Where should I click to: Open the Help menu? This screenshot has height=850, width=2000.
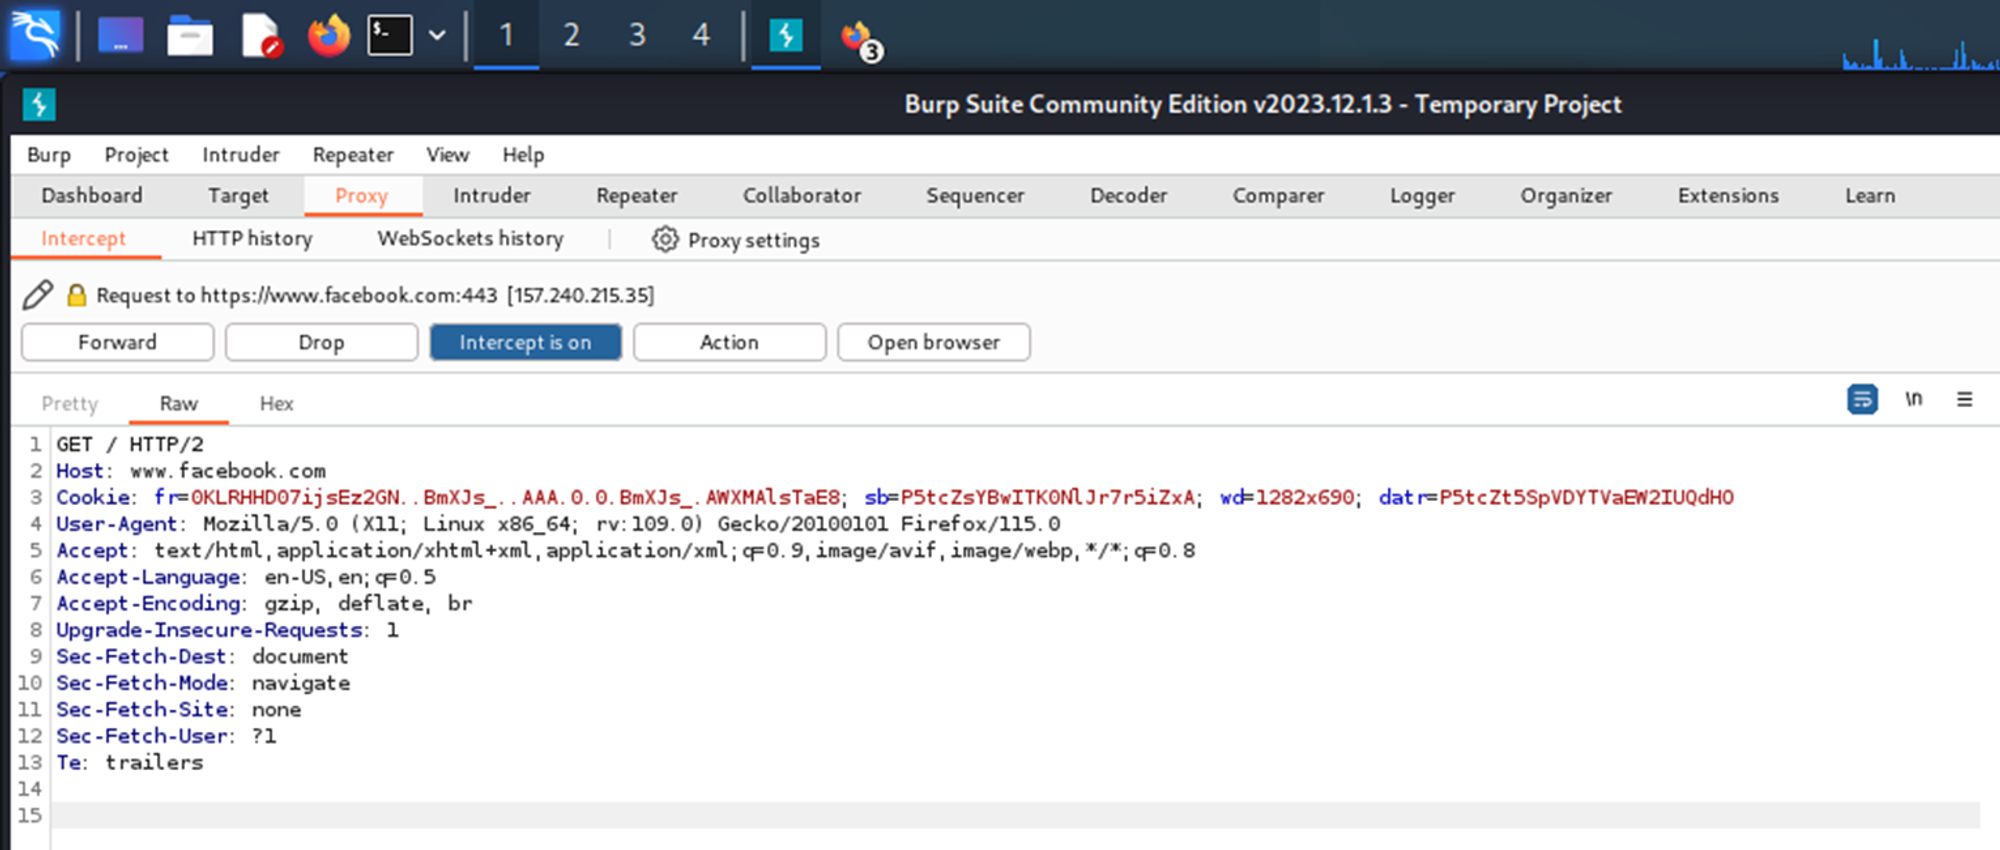click(523, 155)
